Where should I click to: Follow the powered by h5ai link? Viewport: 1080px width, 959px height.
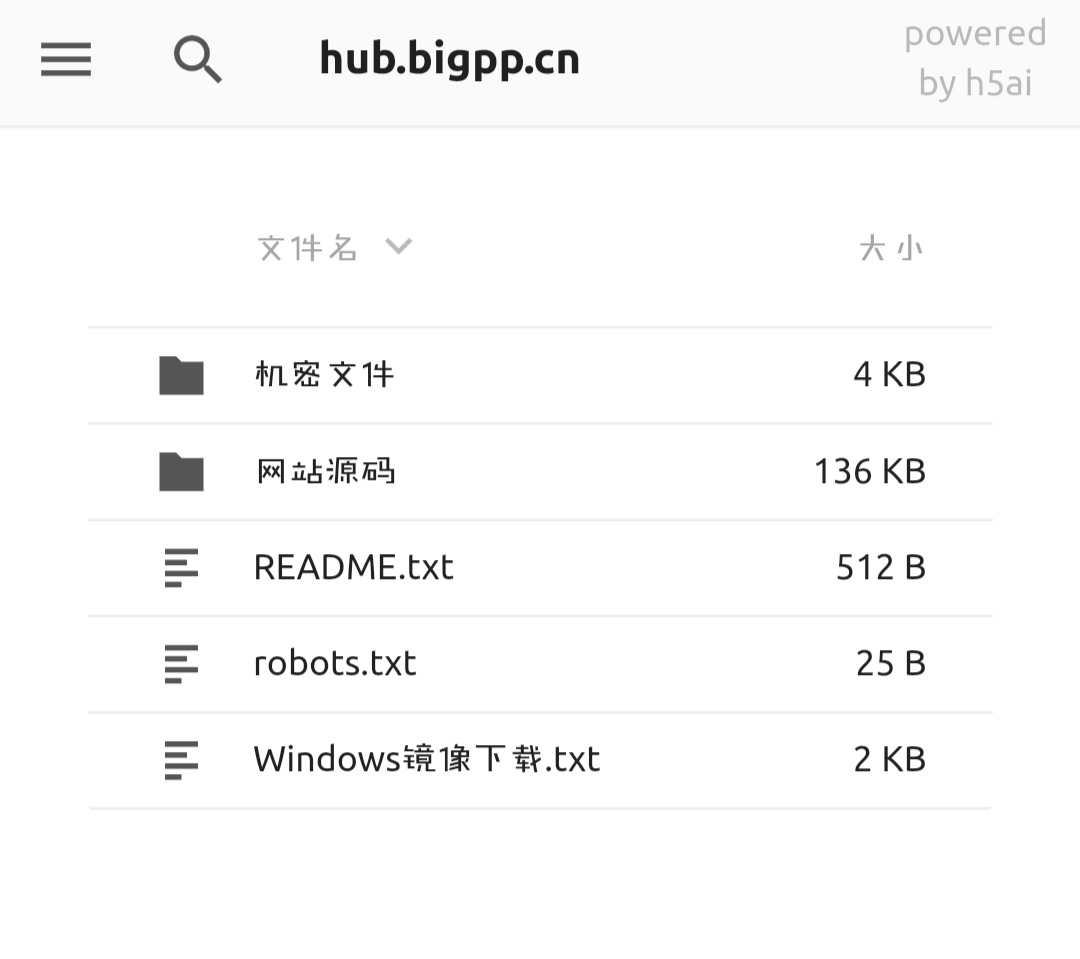pyautogui.click(x=975, y=59)
